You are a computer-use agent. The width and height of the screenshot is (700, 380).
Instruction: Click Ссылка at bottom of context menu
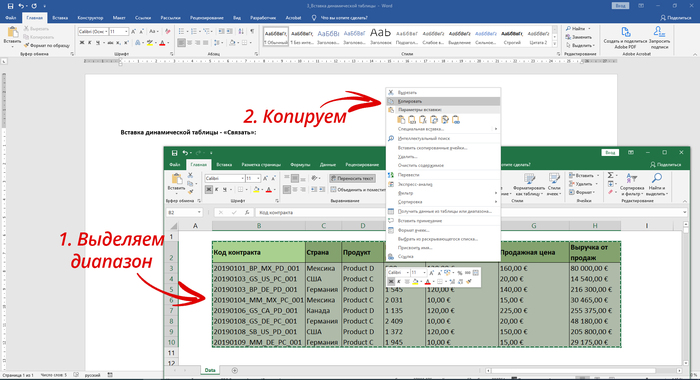click(x=443, y=257)
